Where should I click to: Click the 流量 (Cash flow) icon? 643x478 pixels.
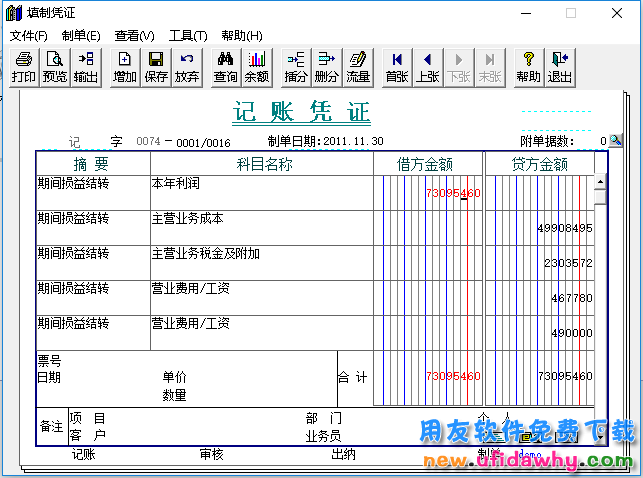[357, 67]
